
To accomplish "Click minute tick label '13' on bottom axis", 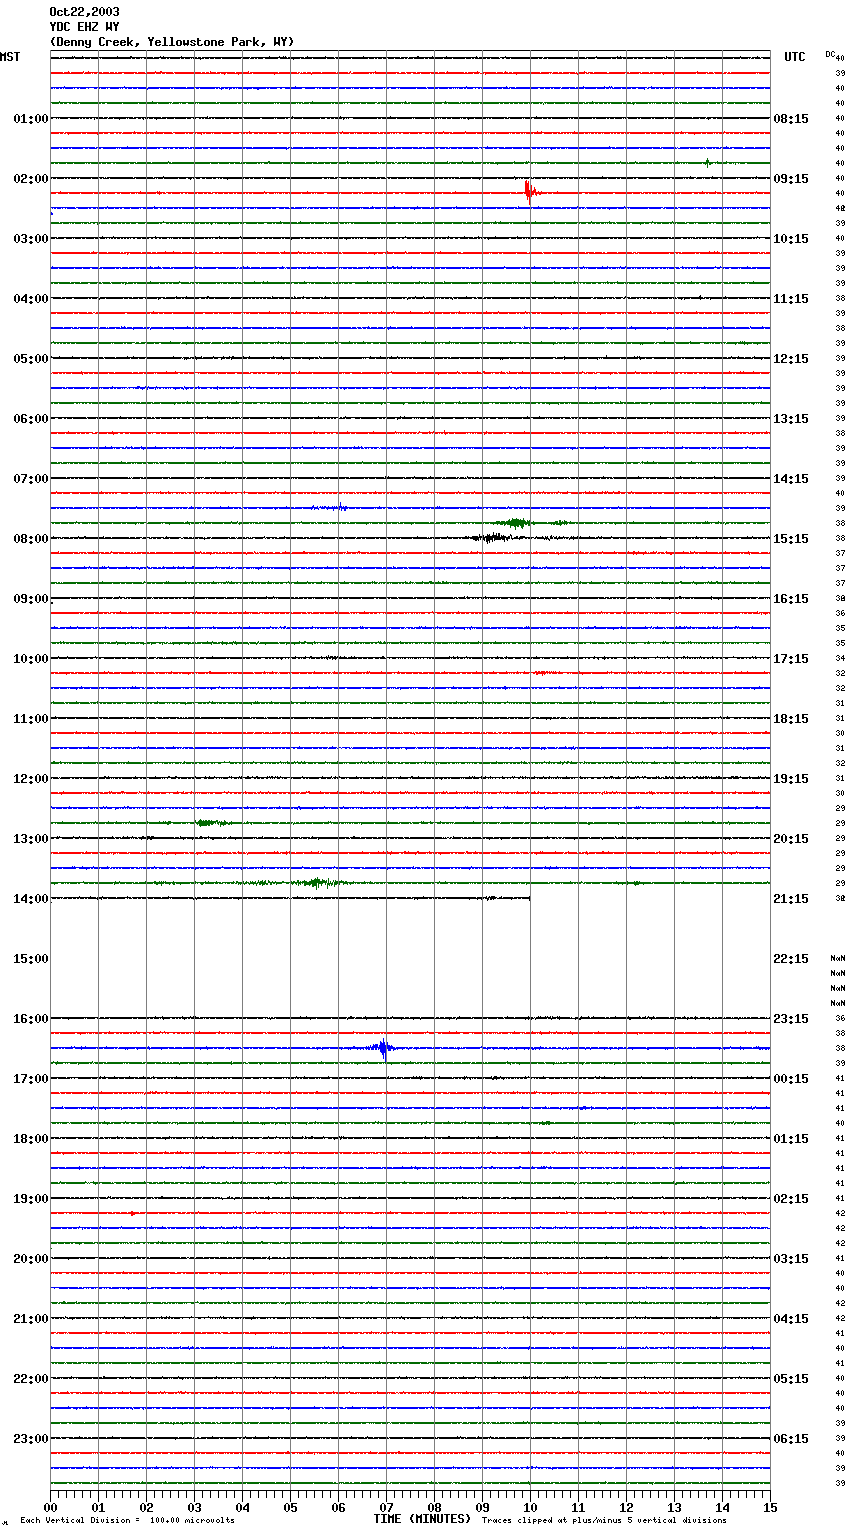I will (x=674, y=1507).
